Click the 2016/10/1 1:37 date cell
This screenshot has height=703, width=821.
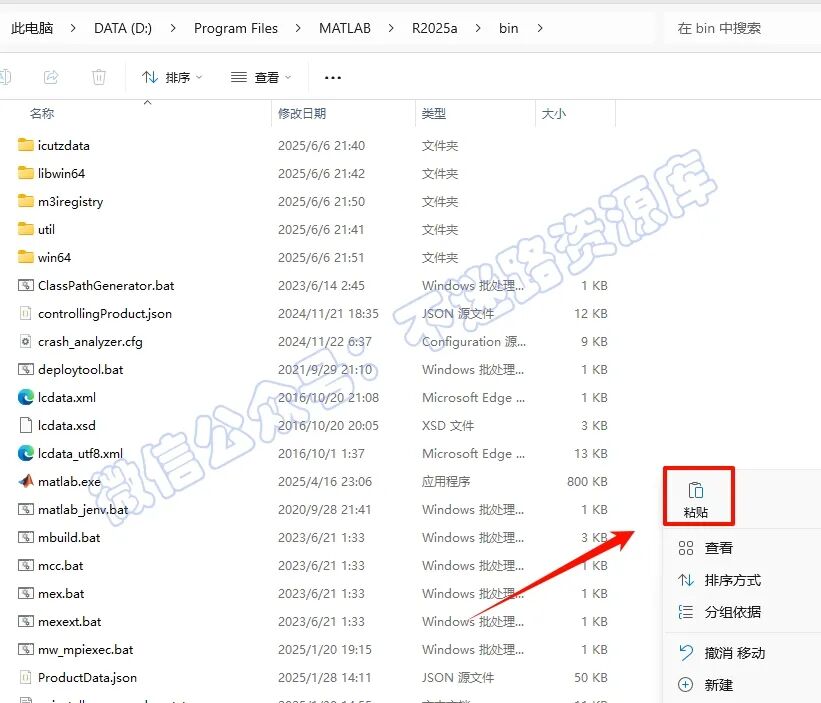321,453
